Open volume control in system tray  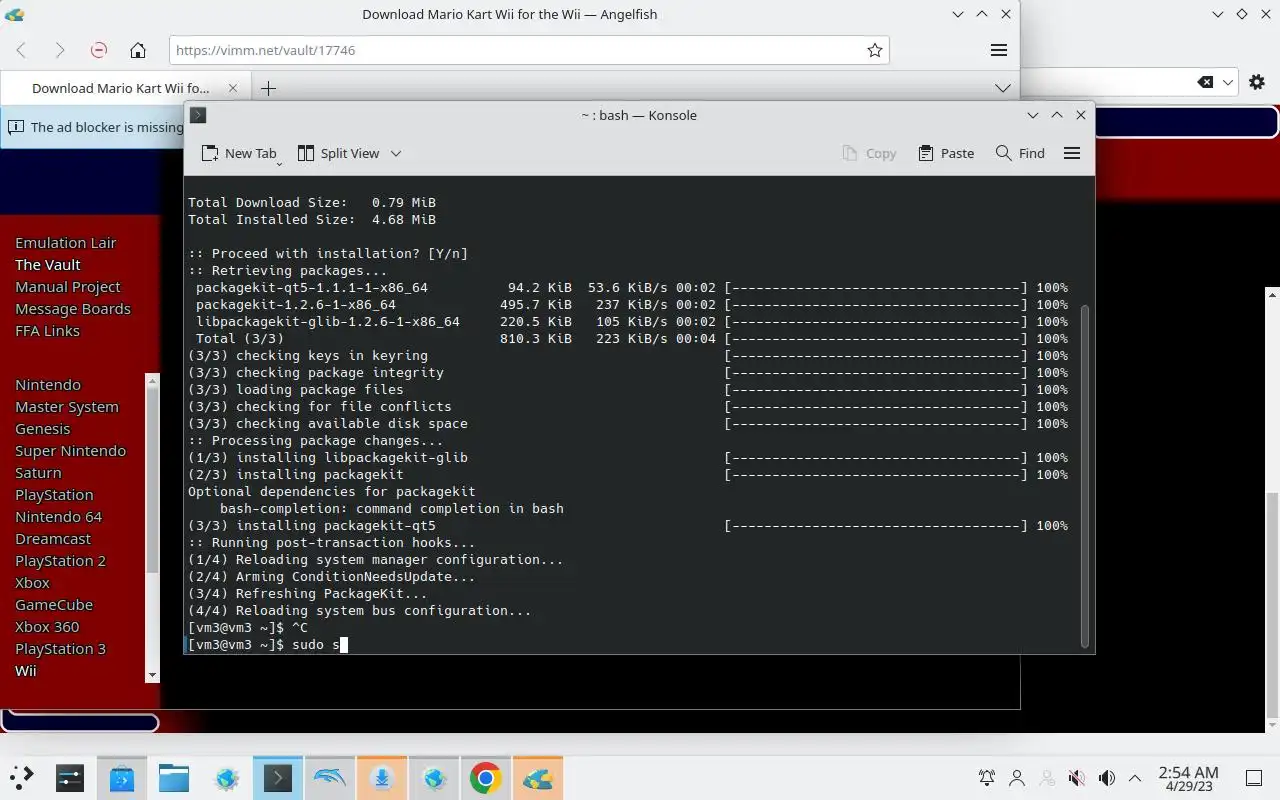pos(1106,777)
